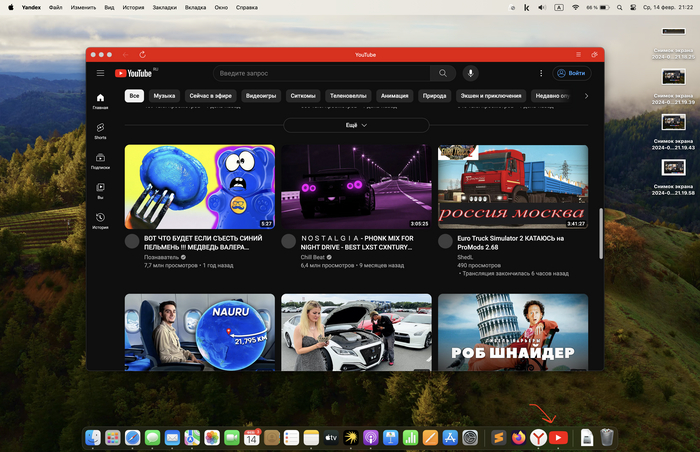This screenshot has height=452, width=700.
Task: Open the РОБ ШНАЙДЕР video thumbnail
Action: (x=513, y=332)
